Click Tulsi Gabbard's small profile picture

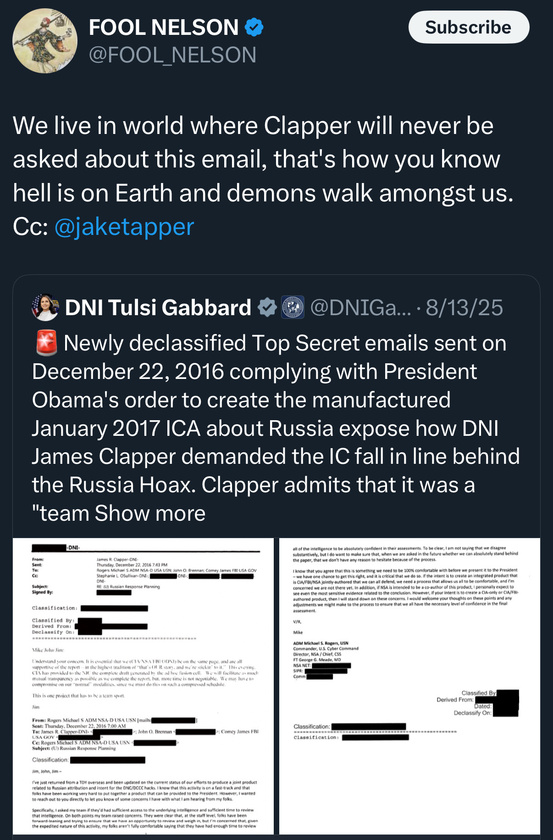(45, 308)
